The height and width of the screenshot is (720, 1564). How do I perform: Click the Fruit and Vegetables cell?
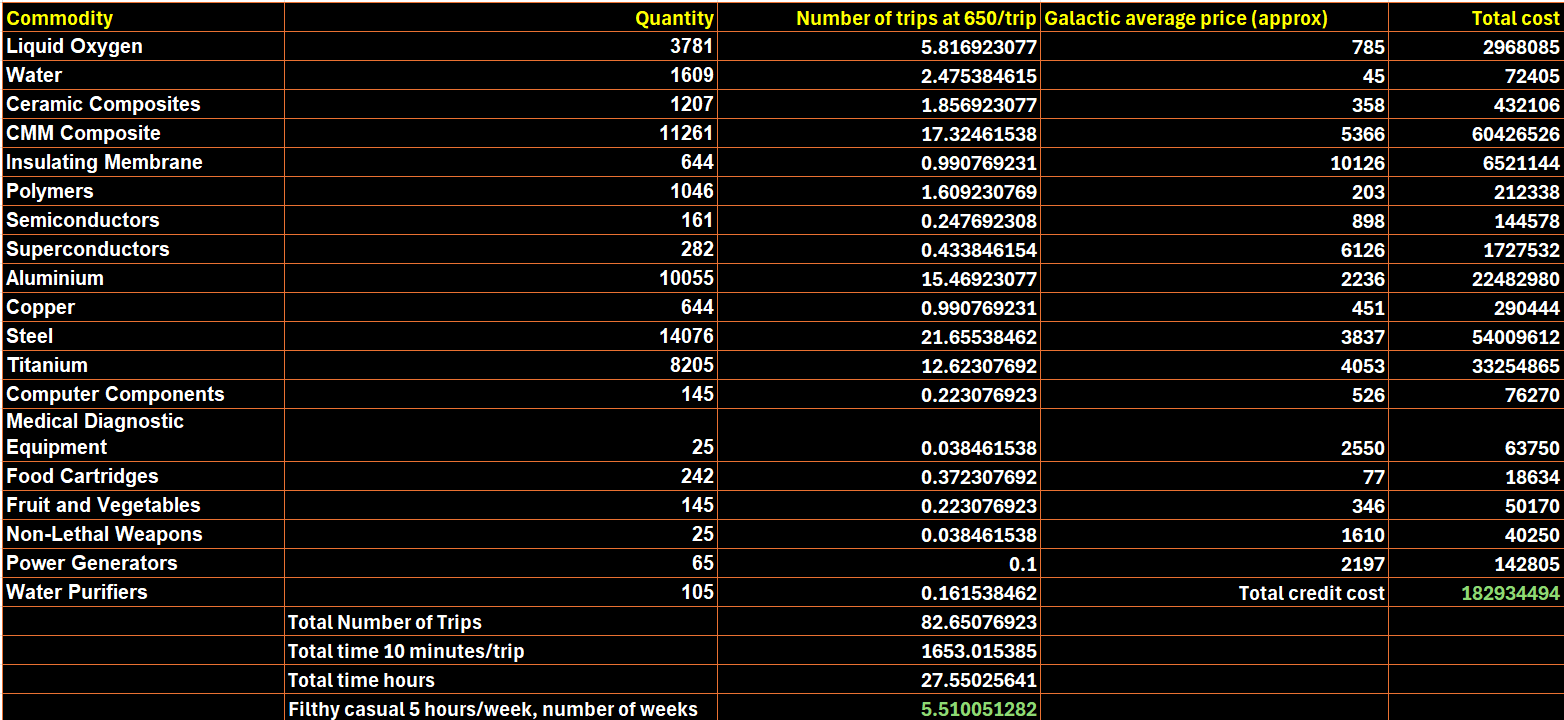point(143,505)
